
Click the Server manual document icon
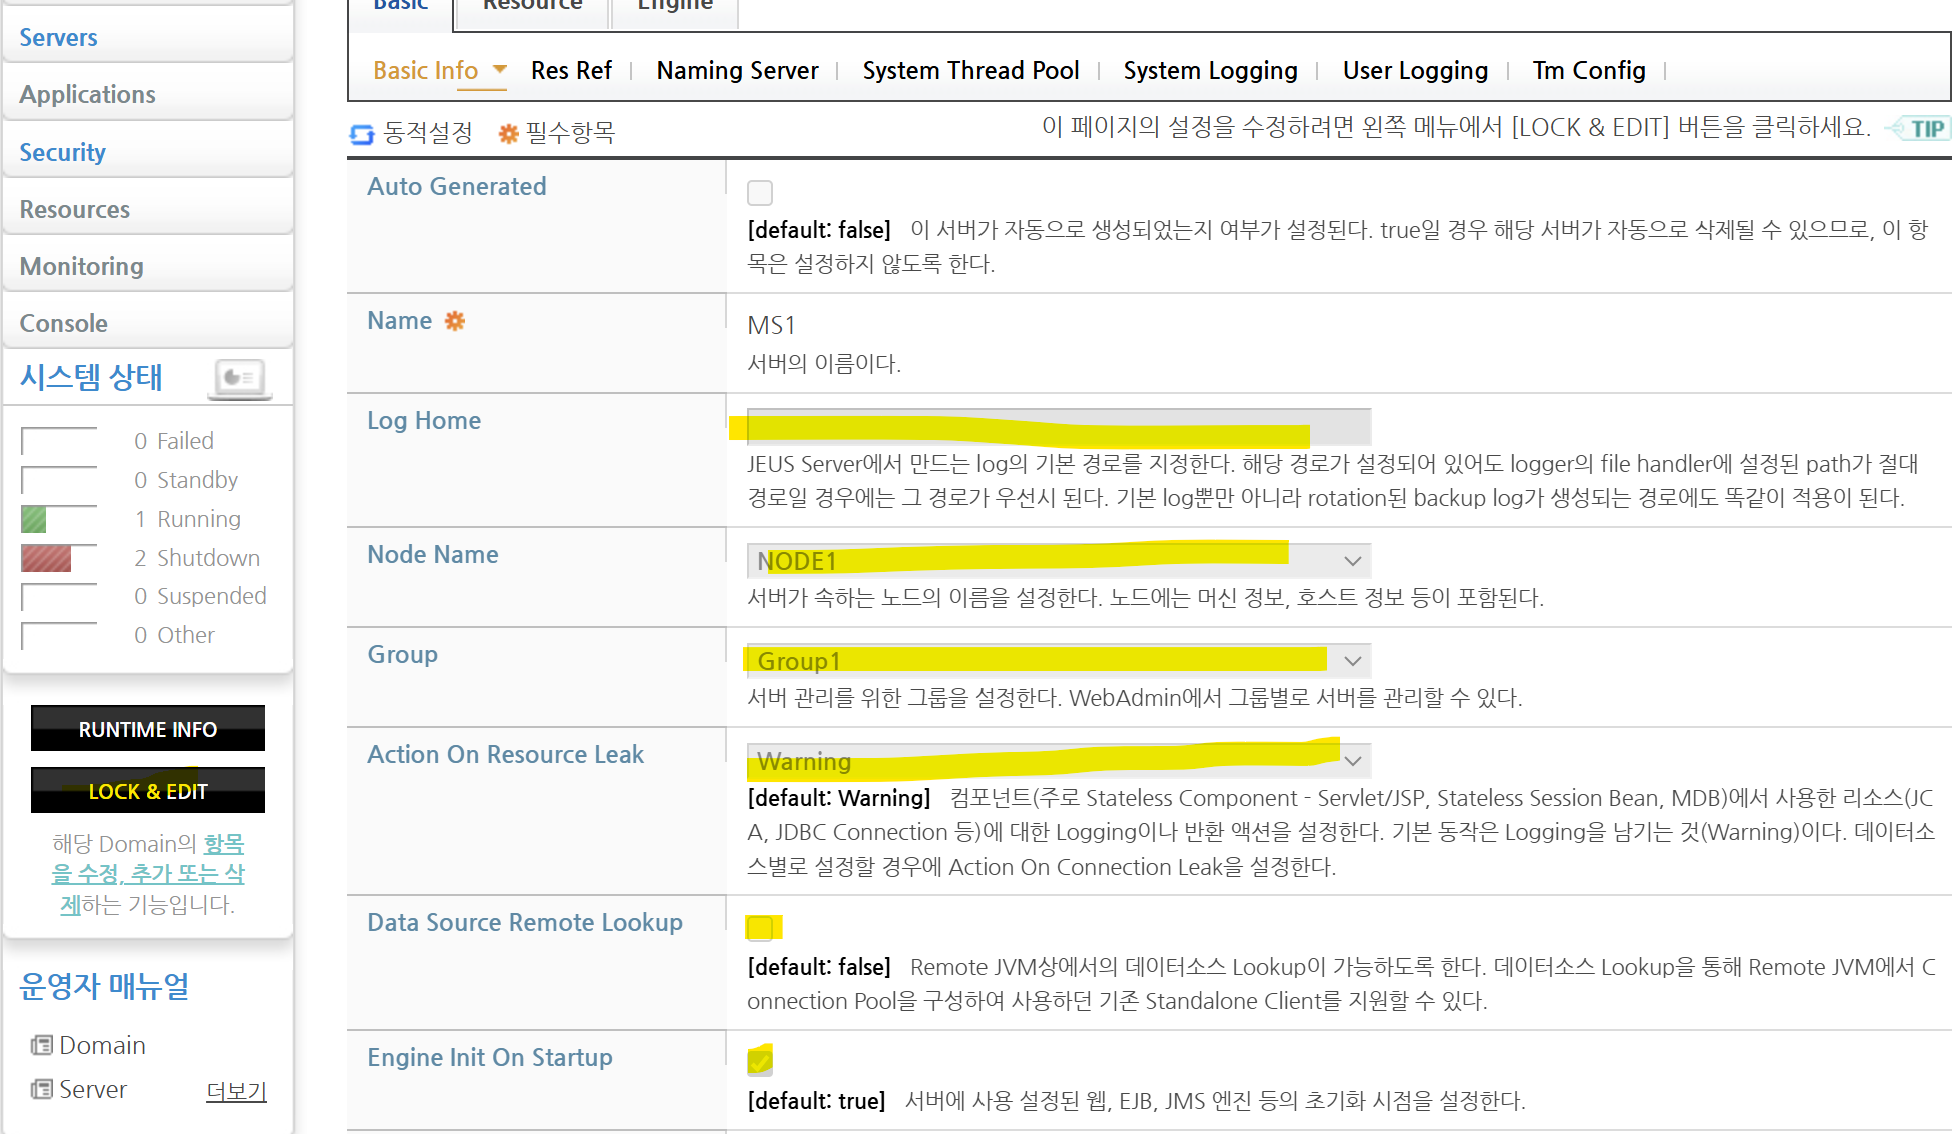41,1090
